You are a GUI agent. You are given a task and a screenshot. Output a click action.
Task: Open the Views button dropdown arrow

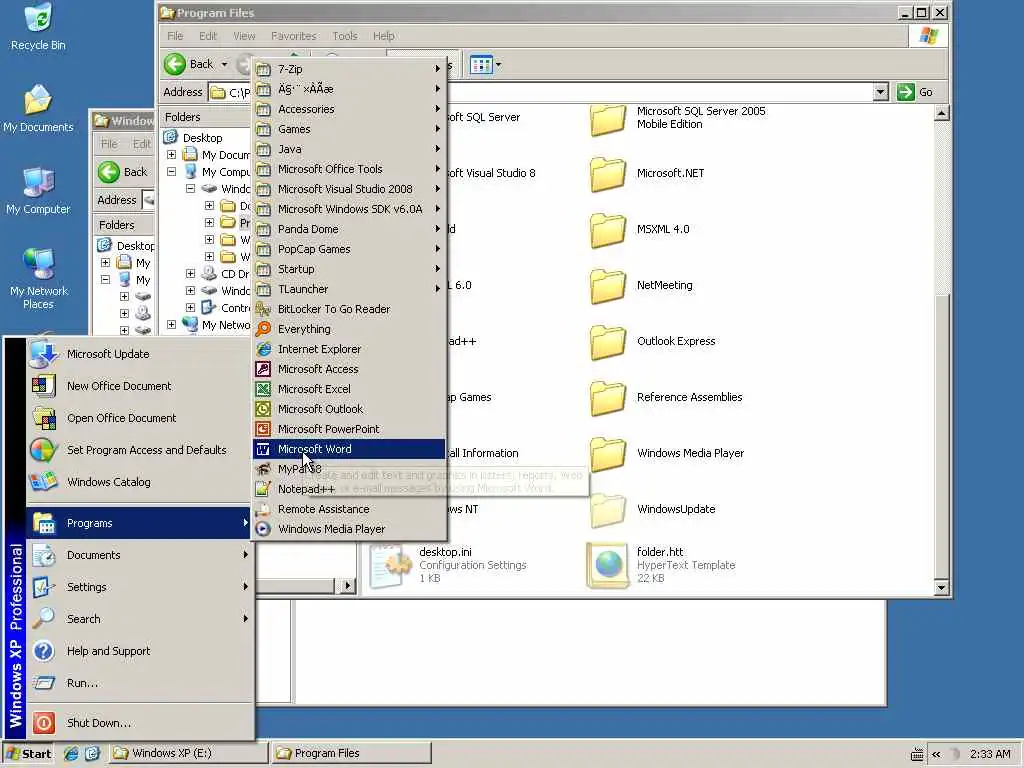tap(498, 65)
